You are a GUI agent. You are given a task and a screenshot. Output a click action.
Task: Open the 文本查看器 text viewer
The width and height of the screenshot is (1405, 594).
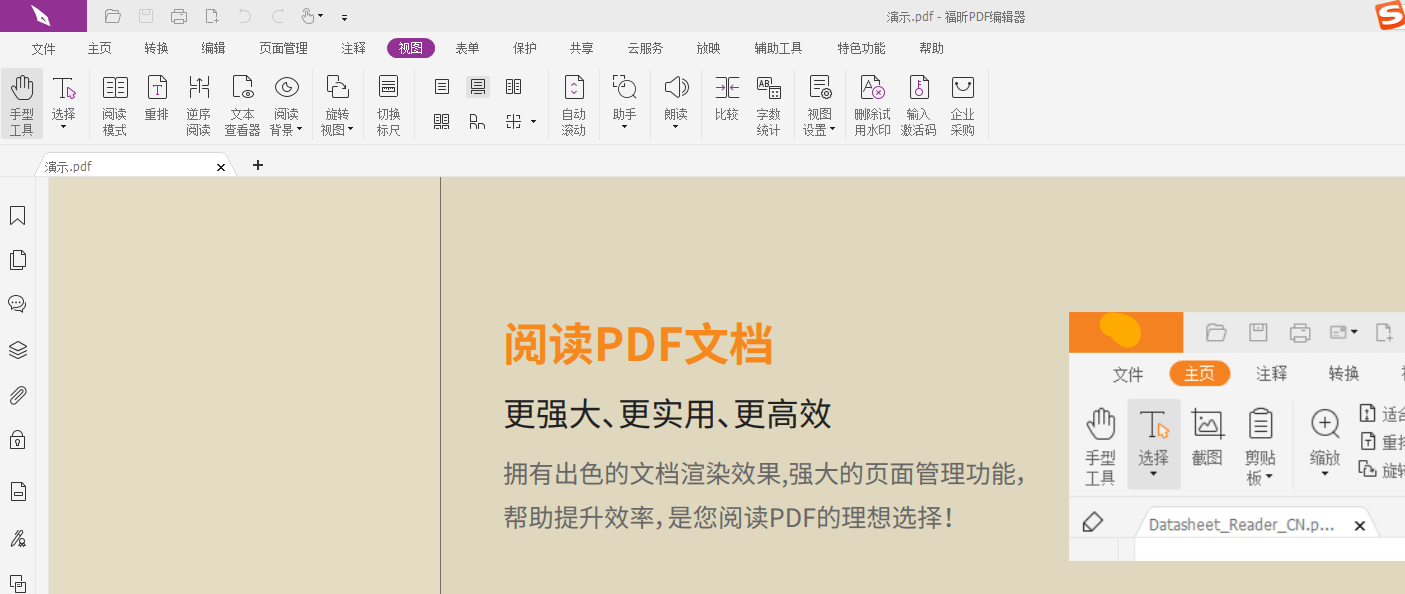pyautogui.click(x=242, y=104)
